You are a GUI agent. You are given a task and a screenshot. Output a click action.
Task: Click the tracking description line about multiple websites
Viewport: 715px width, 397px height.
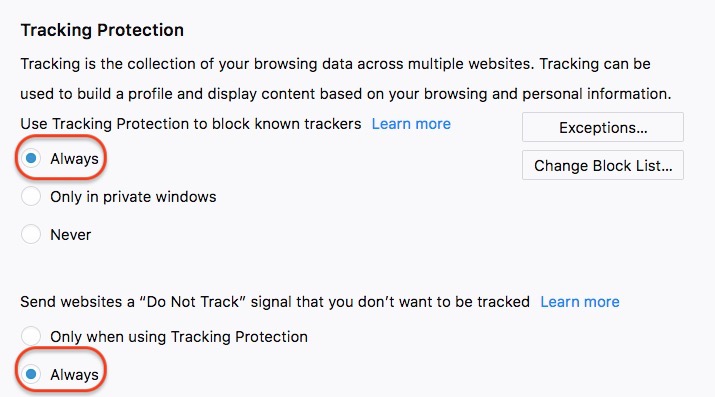click(x=335, y=64)
